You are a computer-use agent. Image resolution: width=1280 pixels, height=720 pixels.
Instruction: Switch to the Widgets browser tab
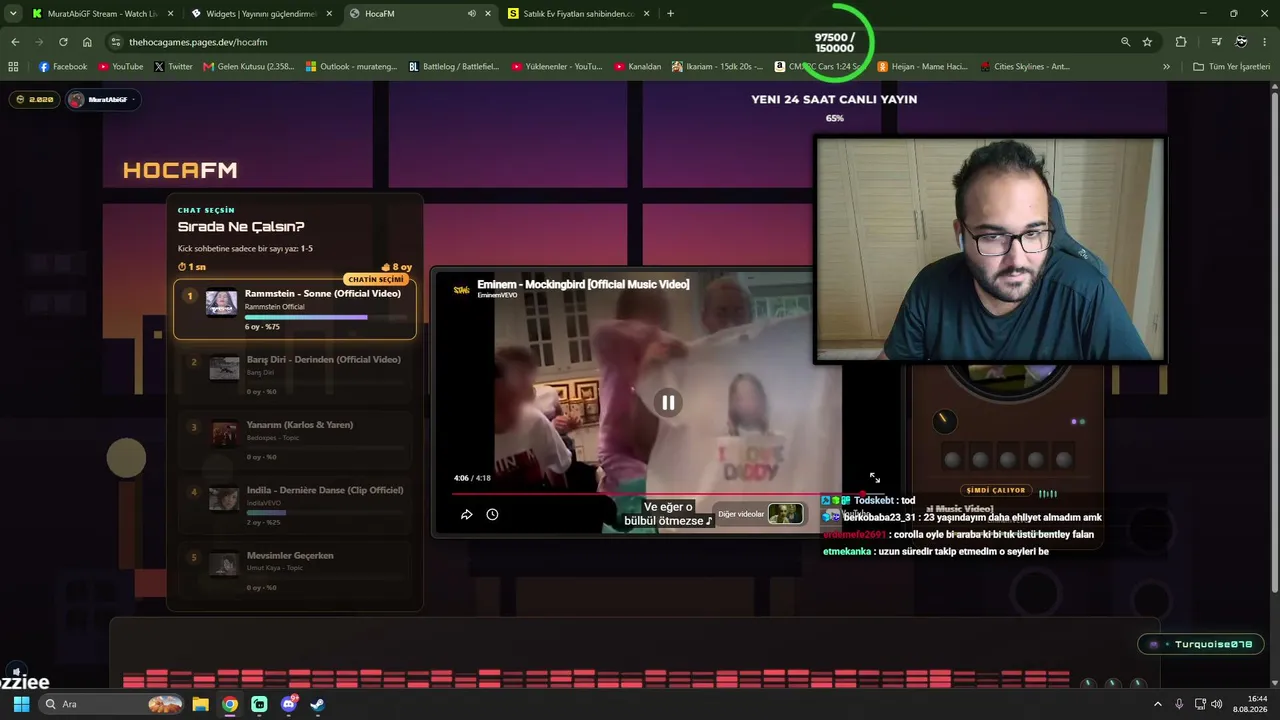260,13
